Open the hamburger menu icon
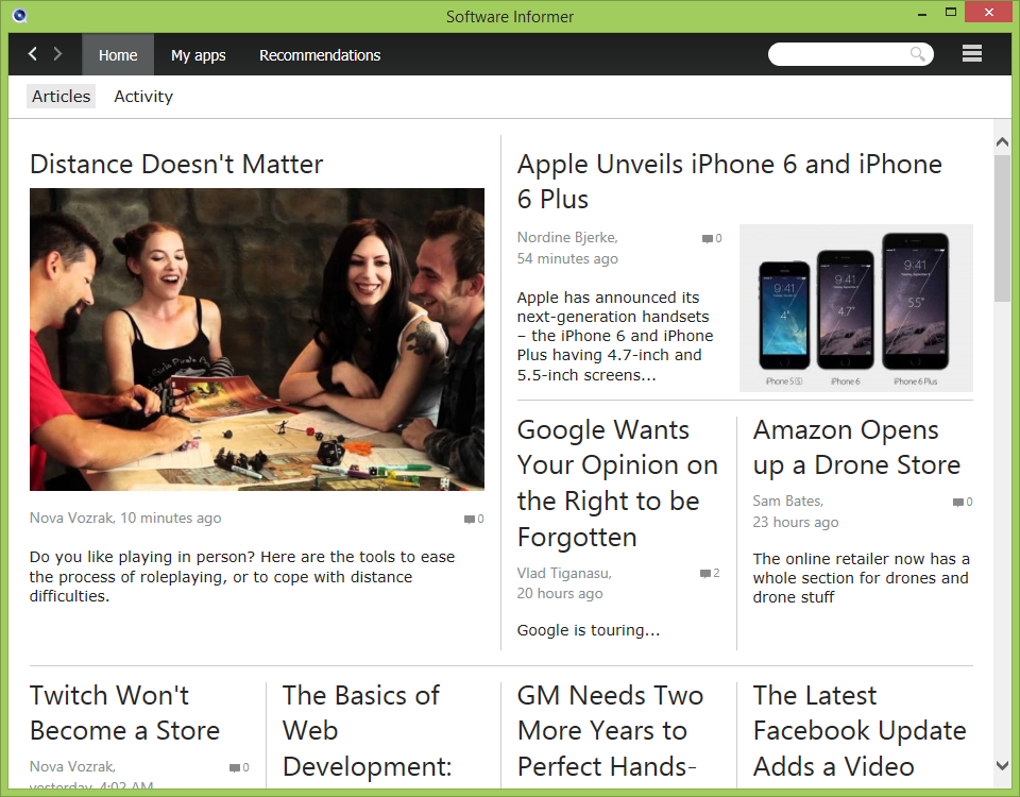 pyautogui.click(x=972, y=53)
